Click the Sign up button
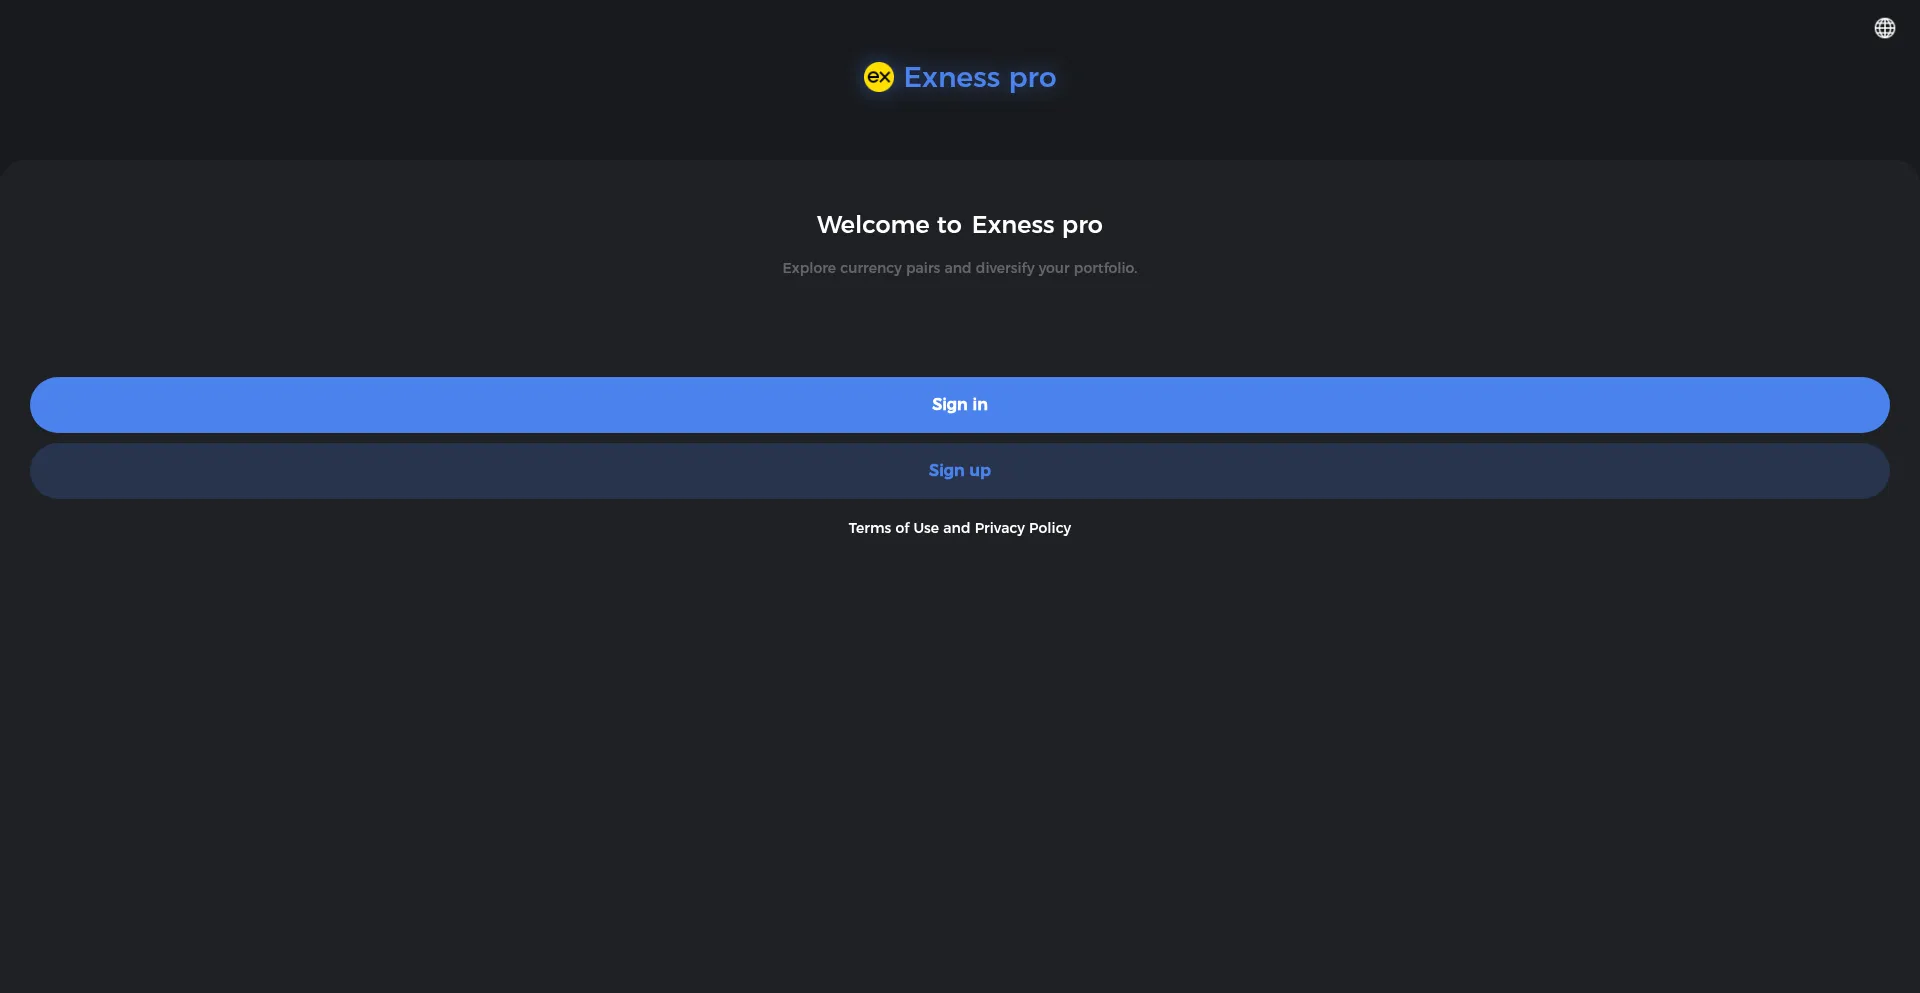Image resolution: width=1920 pixels, height=993 pixels. [959, 471]
